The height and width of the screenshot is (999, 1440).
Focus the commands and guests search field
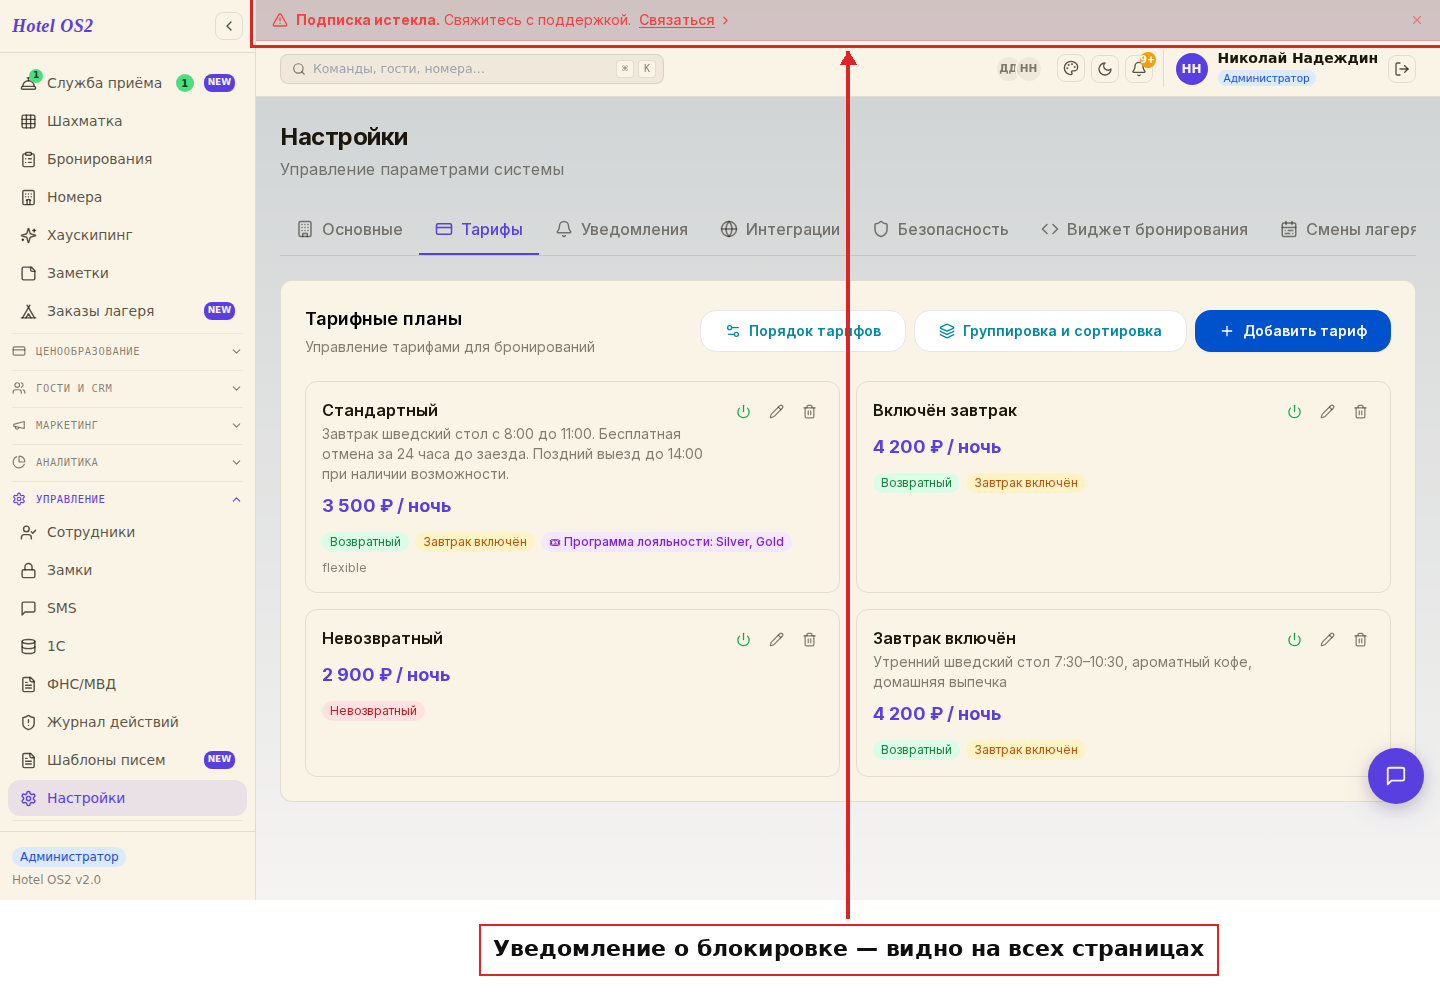tap(472, 69)
